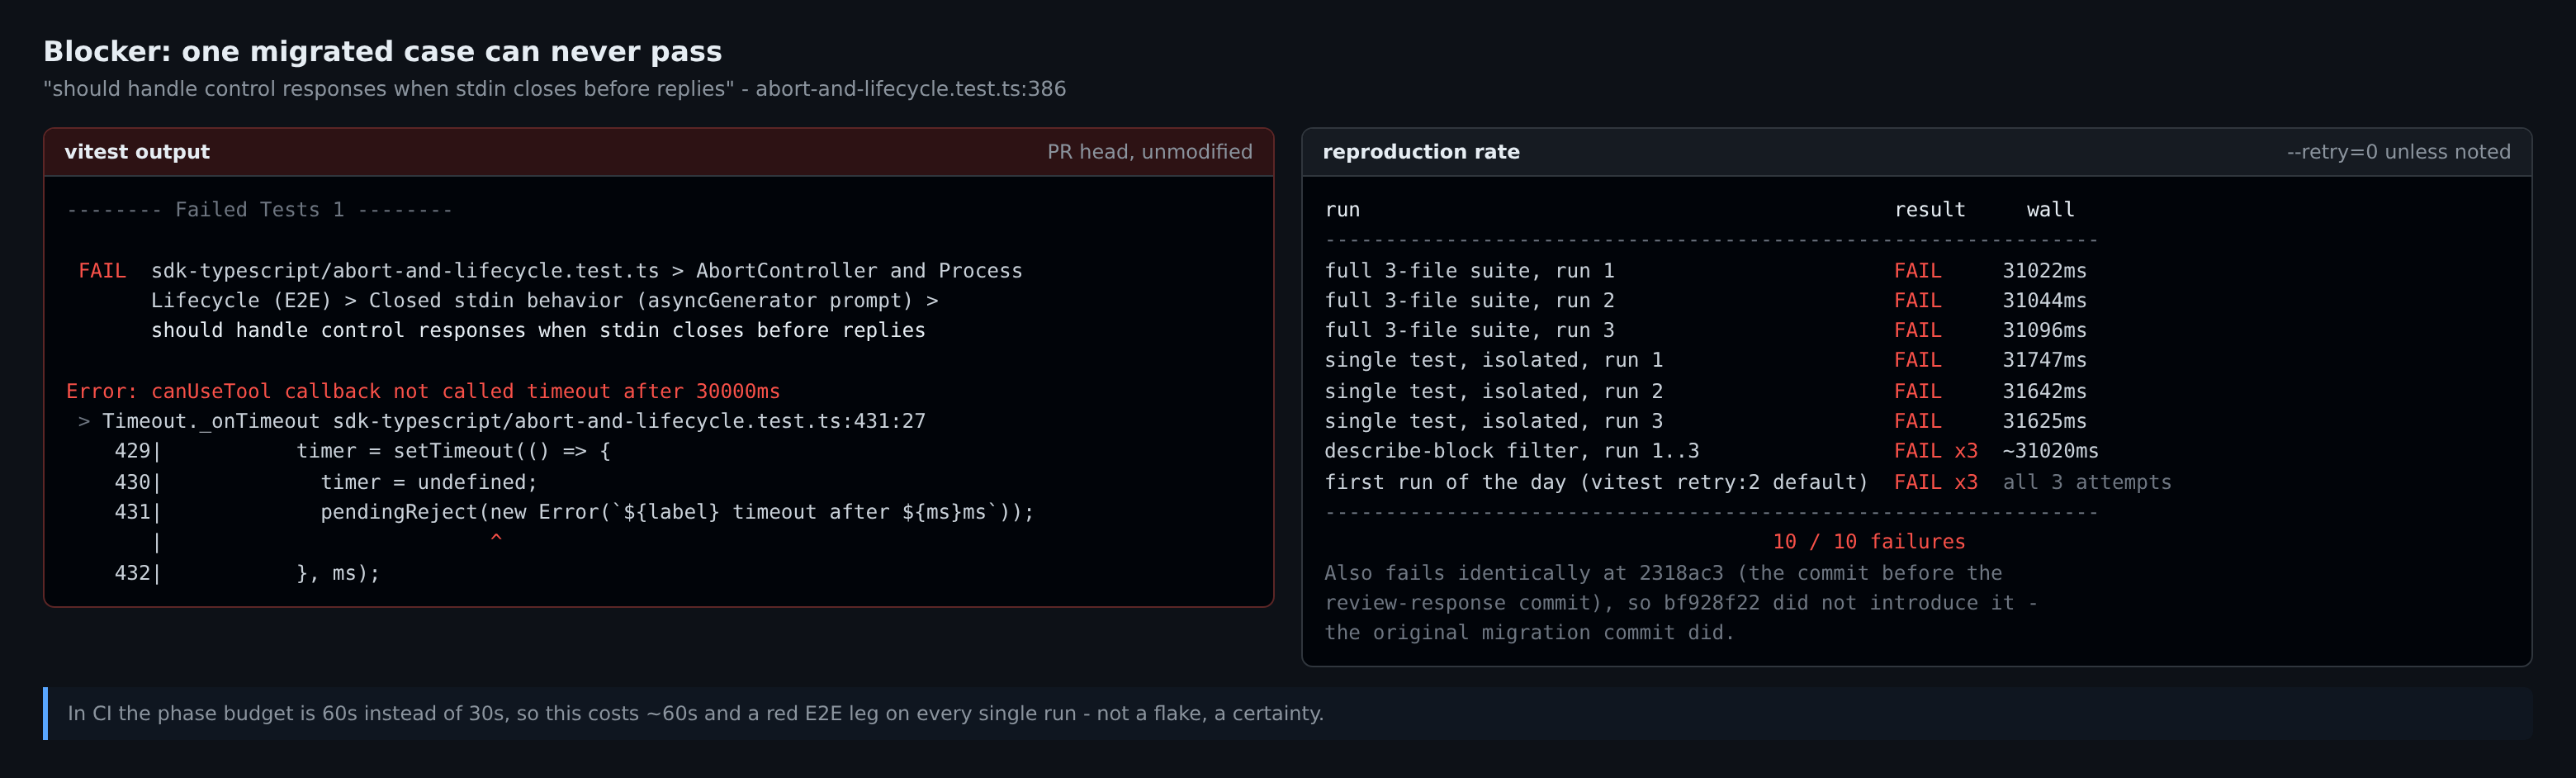This screenshot has width=2576, height=778.
Task: Click the 31044ms wall time
Action: tap(2044, 301)
